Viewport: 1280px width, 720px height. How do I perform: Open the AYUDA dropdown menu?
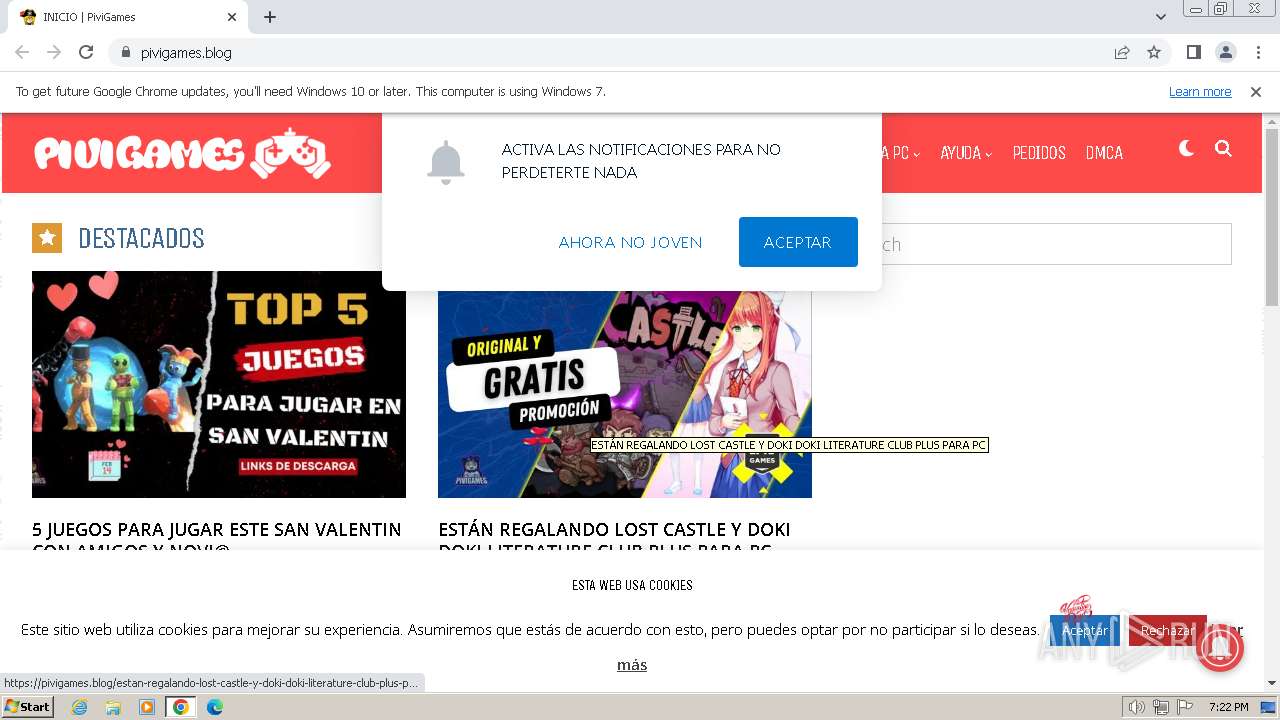click(x=966, y=153)
